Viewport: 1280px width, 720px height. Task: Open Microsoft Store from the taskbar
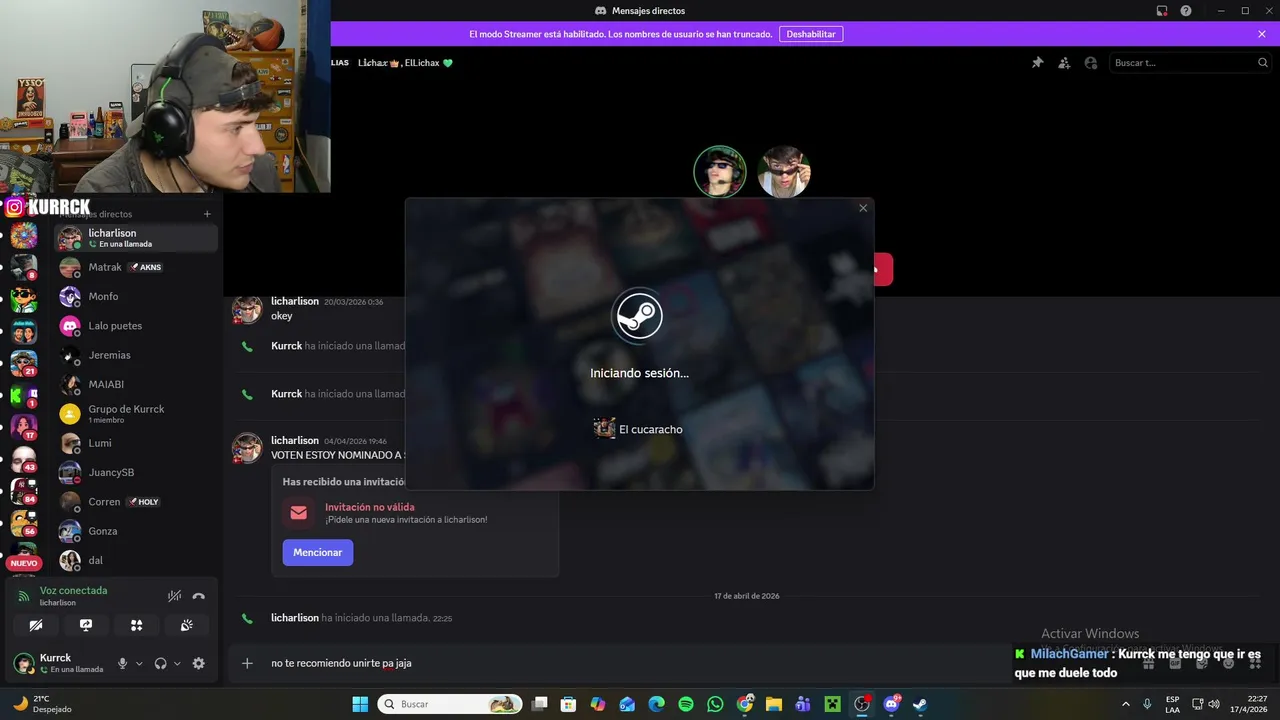(569, 704)
